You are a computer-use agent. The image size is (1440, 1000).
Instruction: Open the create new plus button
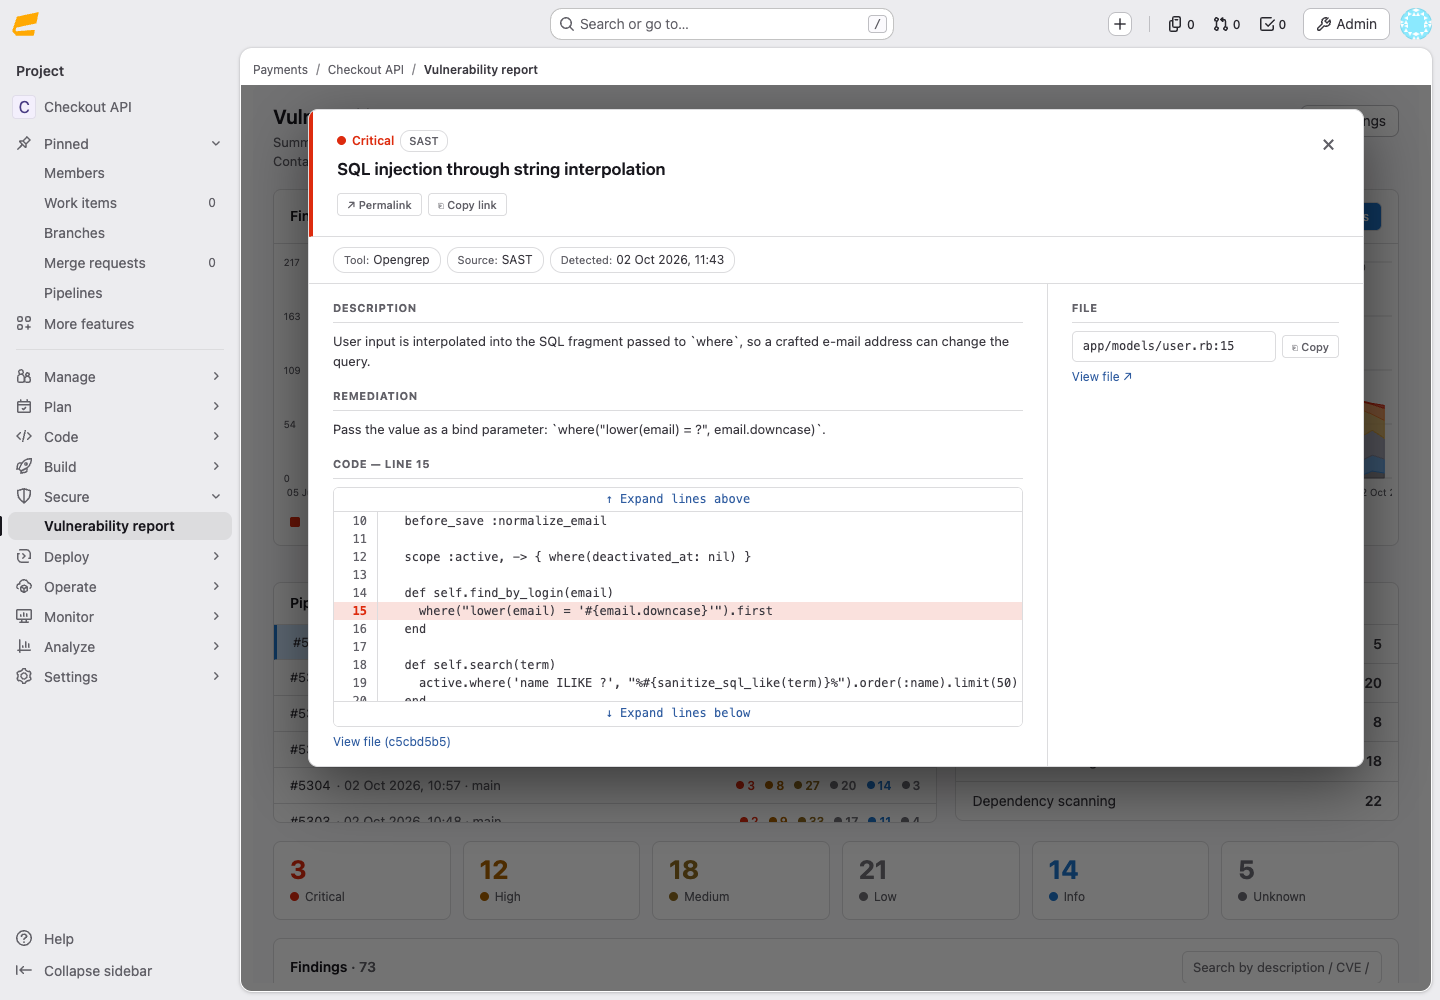pyautogui.click(x=1120, y=24)
